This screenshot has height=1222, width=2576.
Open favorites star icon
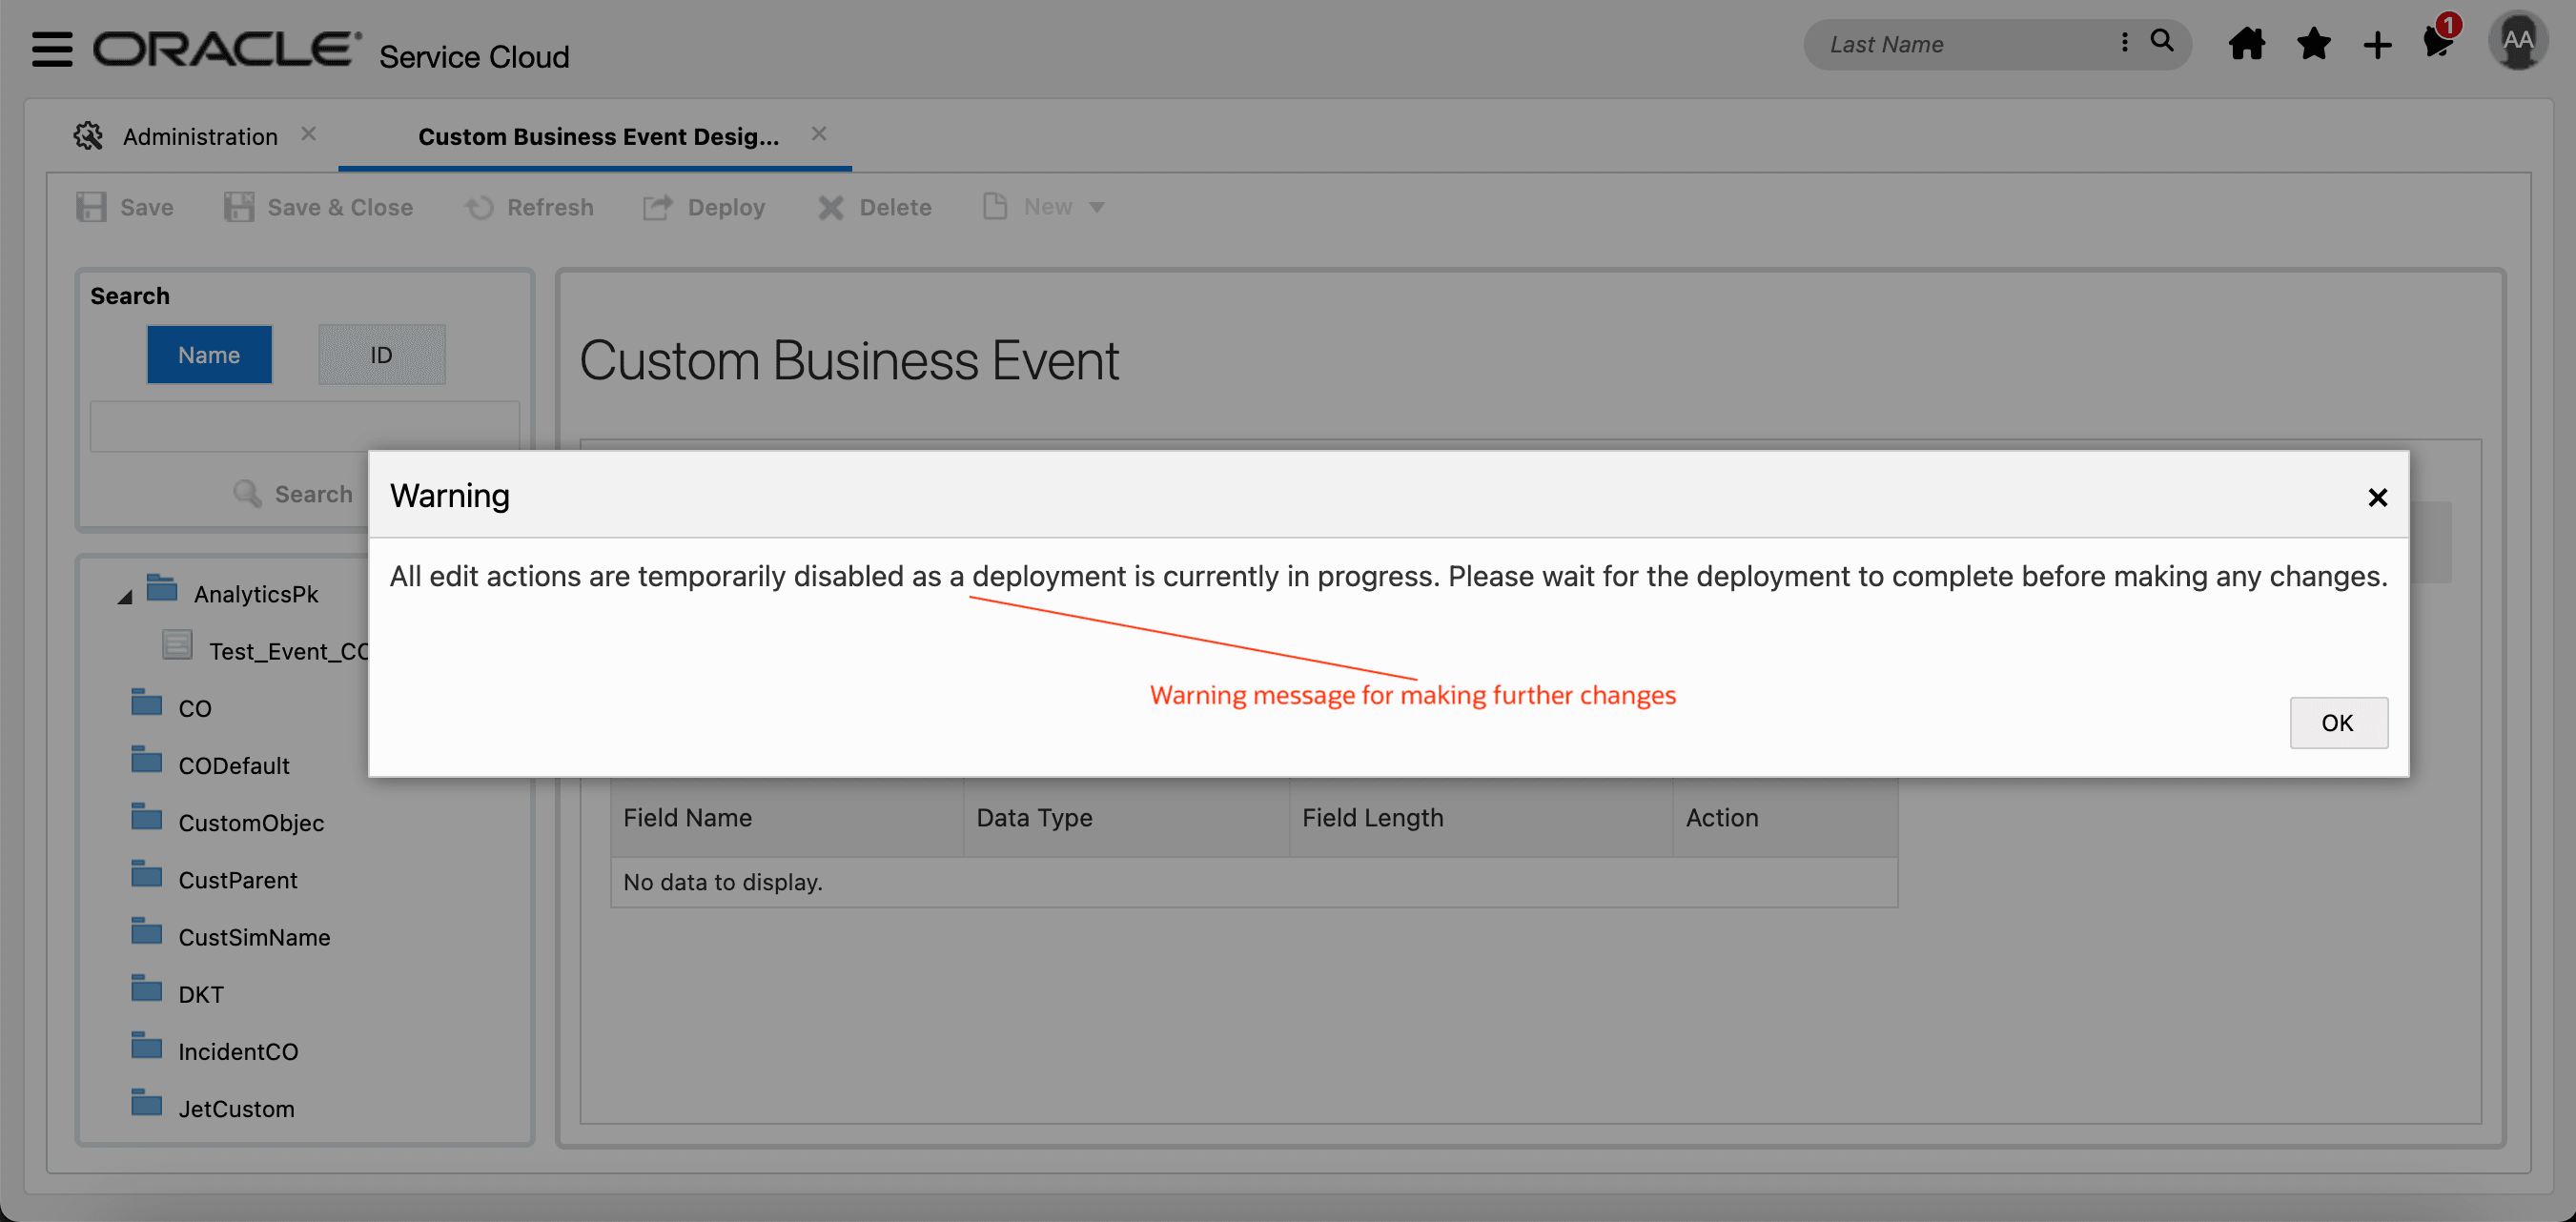click(2313, 45)
